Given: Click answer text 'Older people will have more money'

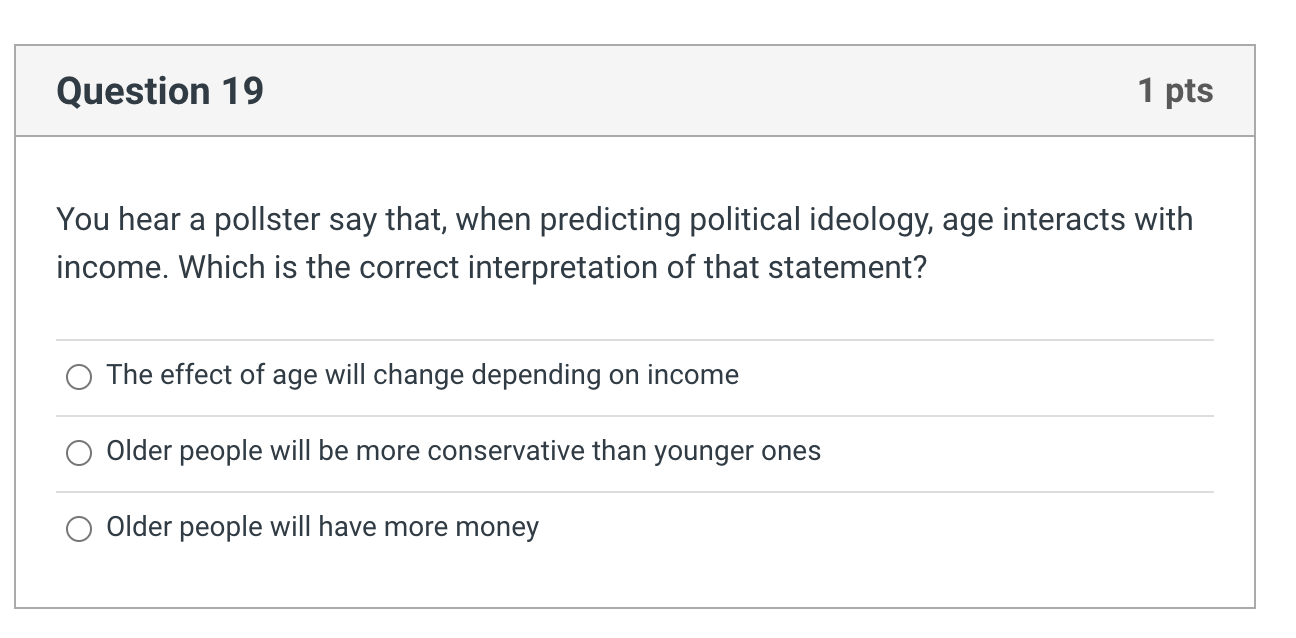Looking at the screenshot, I should click(x=322, y=527).
